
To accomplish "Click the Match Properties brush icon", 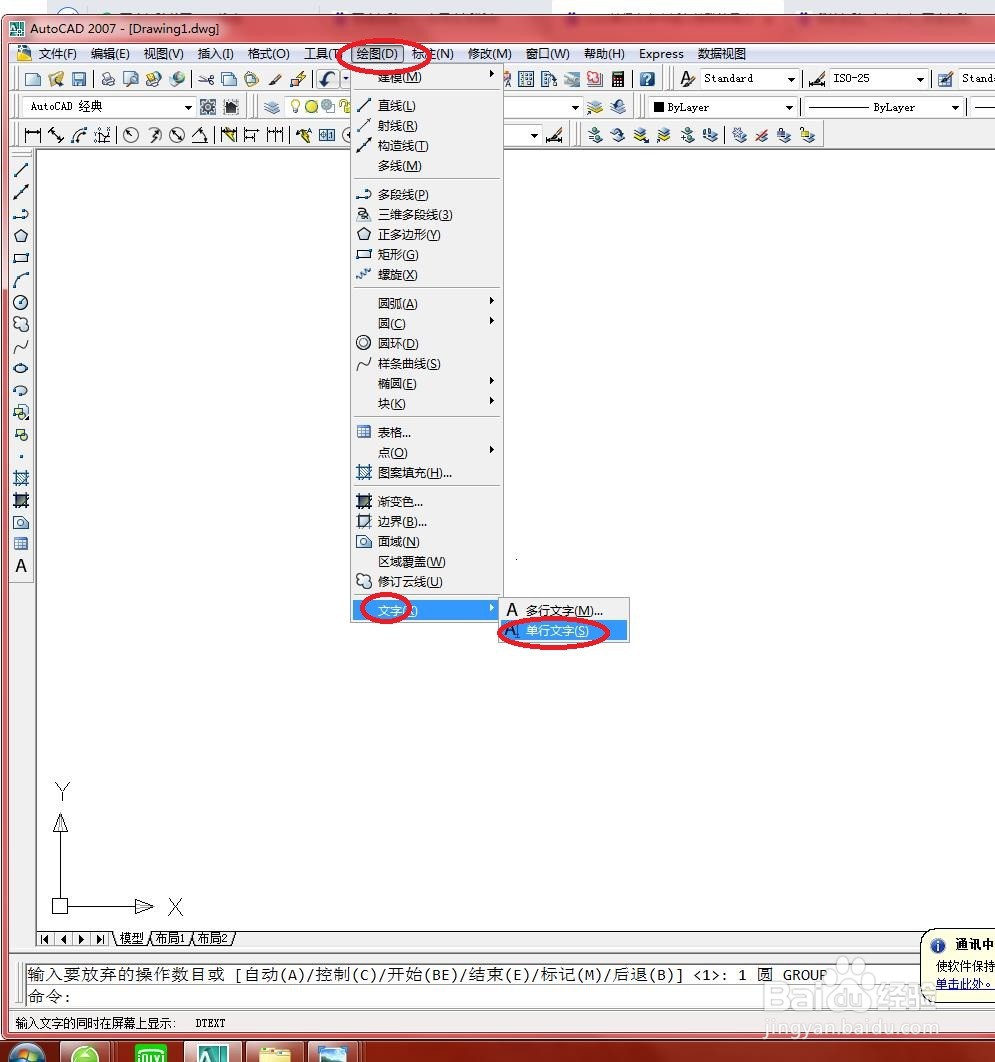I will click(275, 79).
